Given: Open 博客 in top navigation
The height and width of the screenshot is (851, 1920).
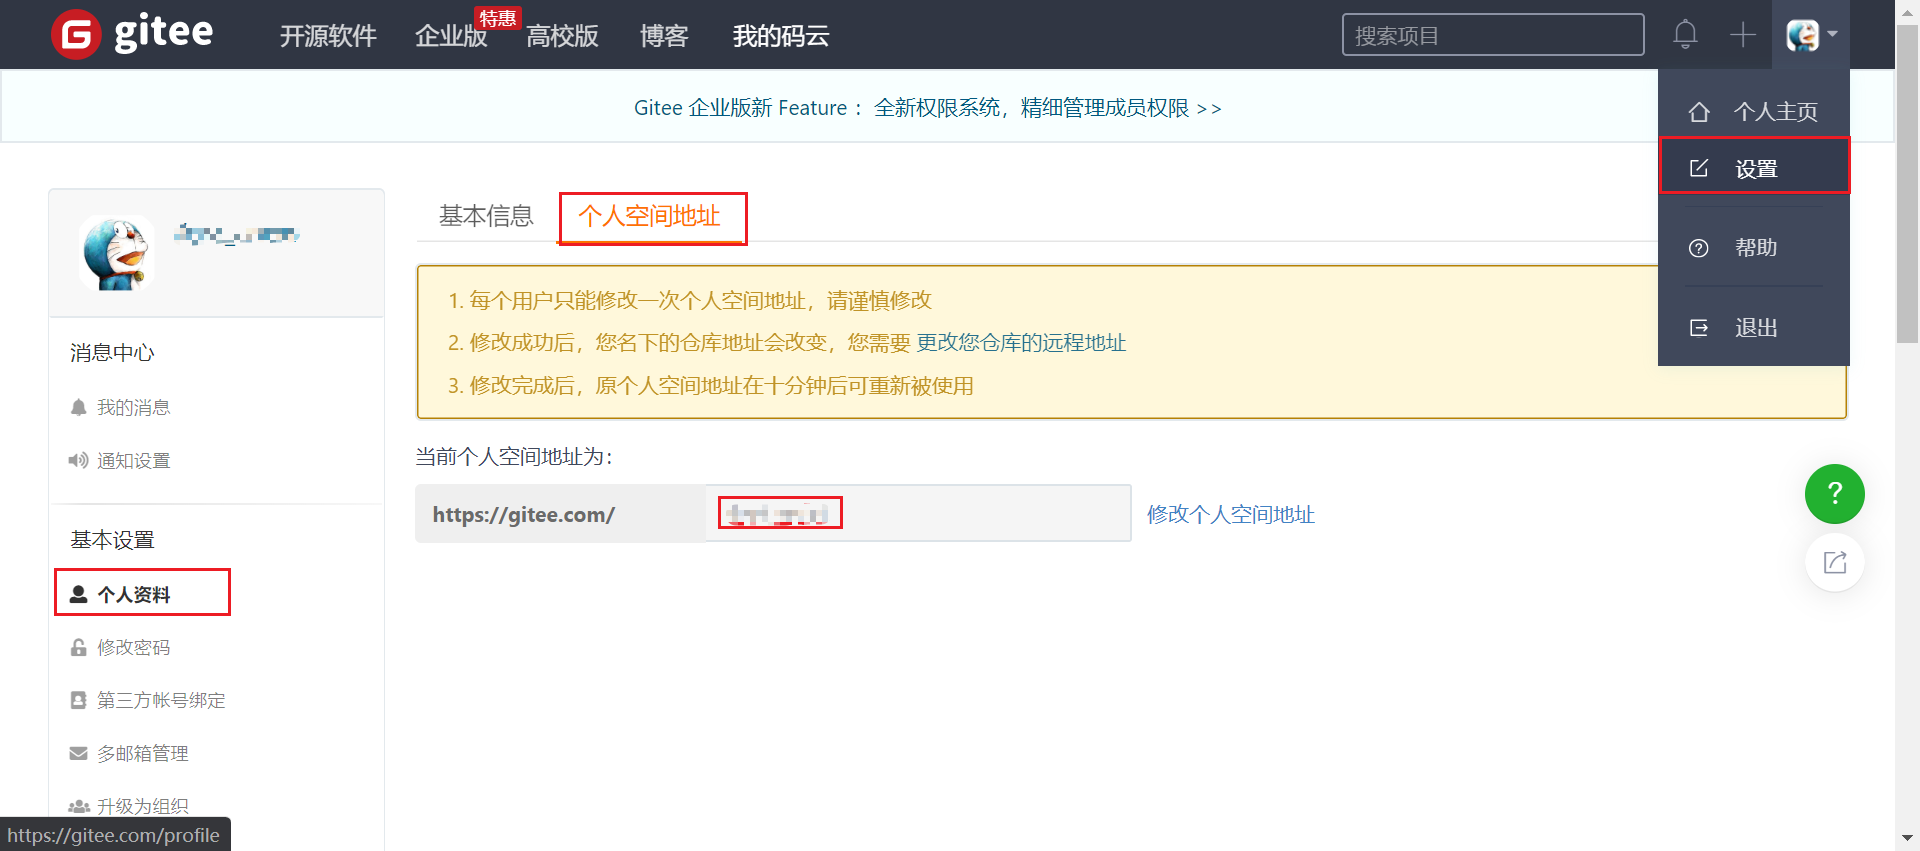Looking at the screenshot, I should pyautogui.click(x=664, y=36).
